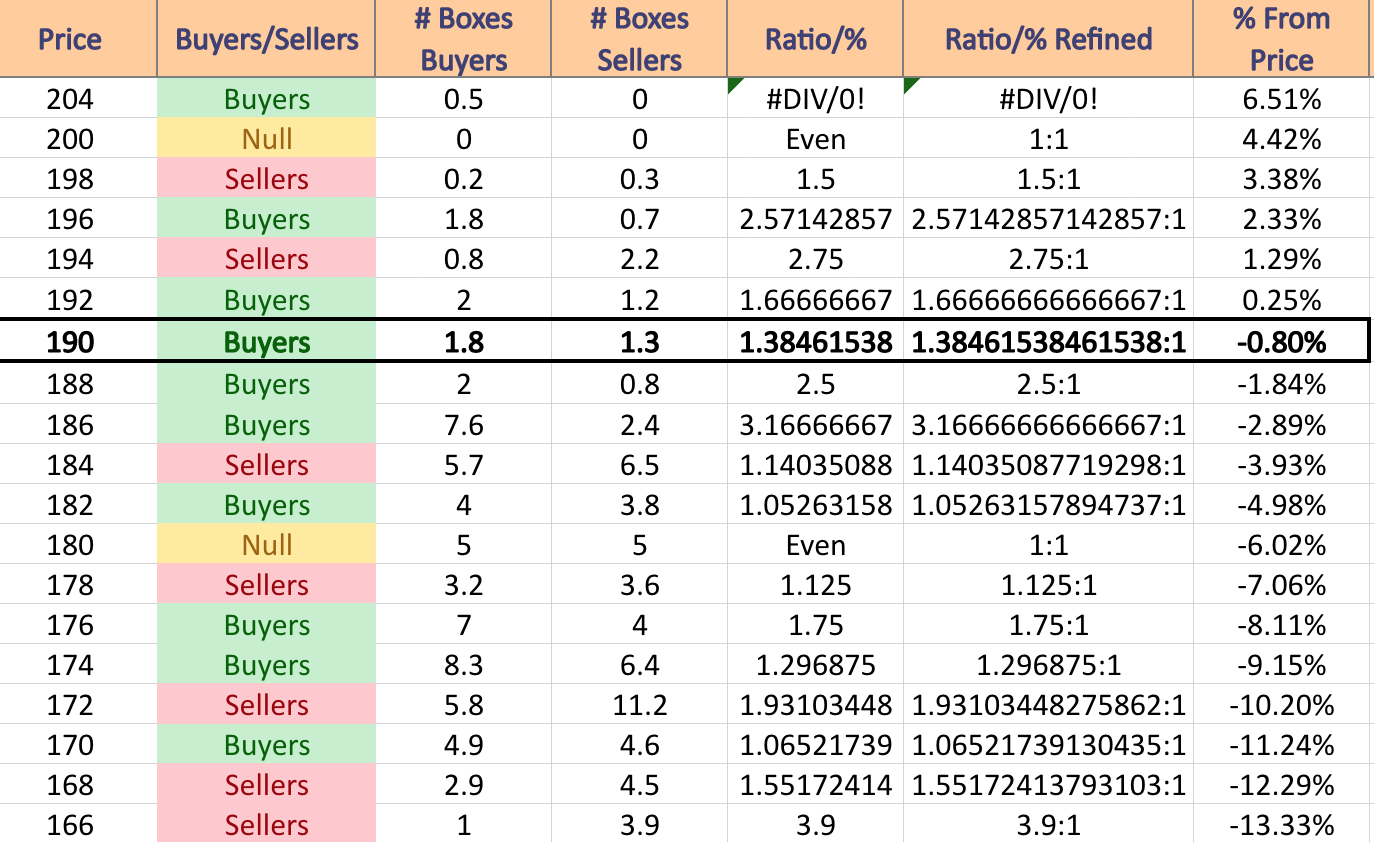Select the Sellers cell in the 178 row

tap(266, 585)
